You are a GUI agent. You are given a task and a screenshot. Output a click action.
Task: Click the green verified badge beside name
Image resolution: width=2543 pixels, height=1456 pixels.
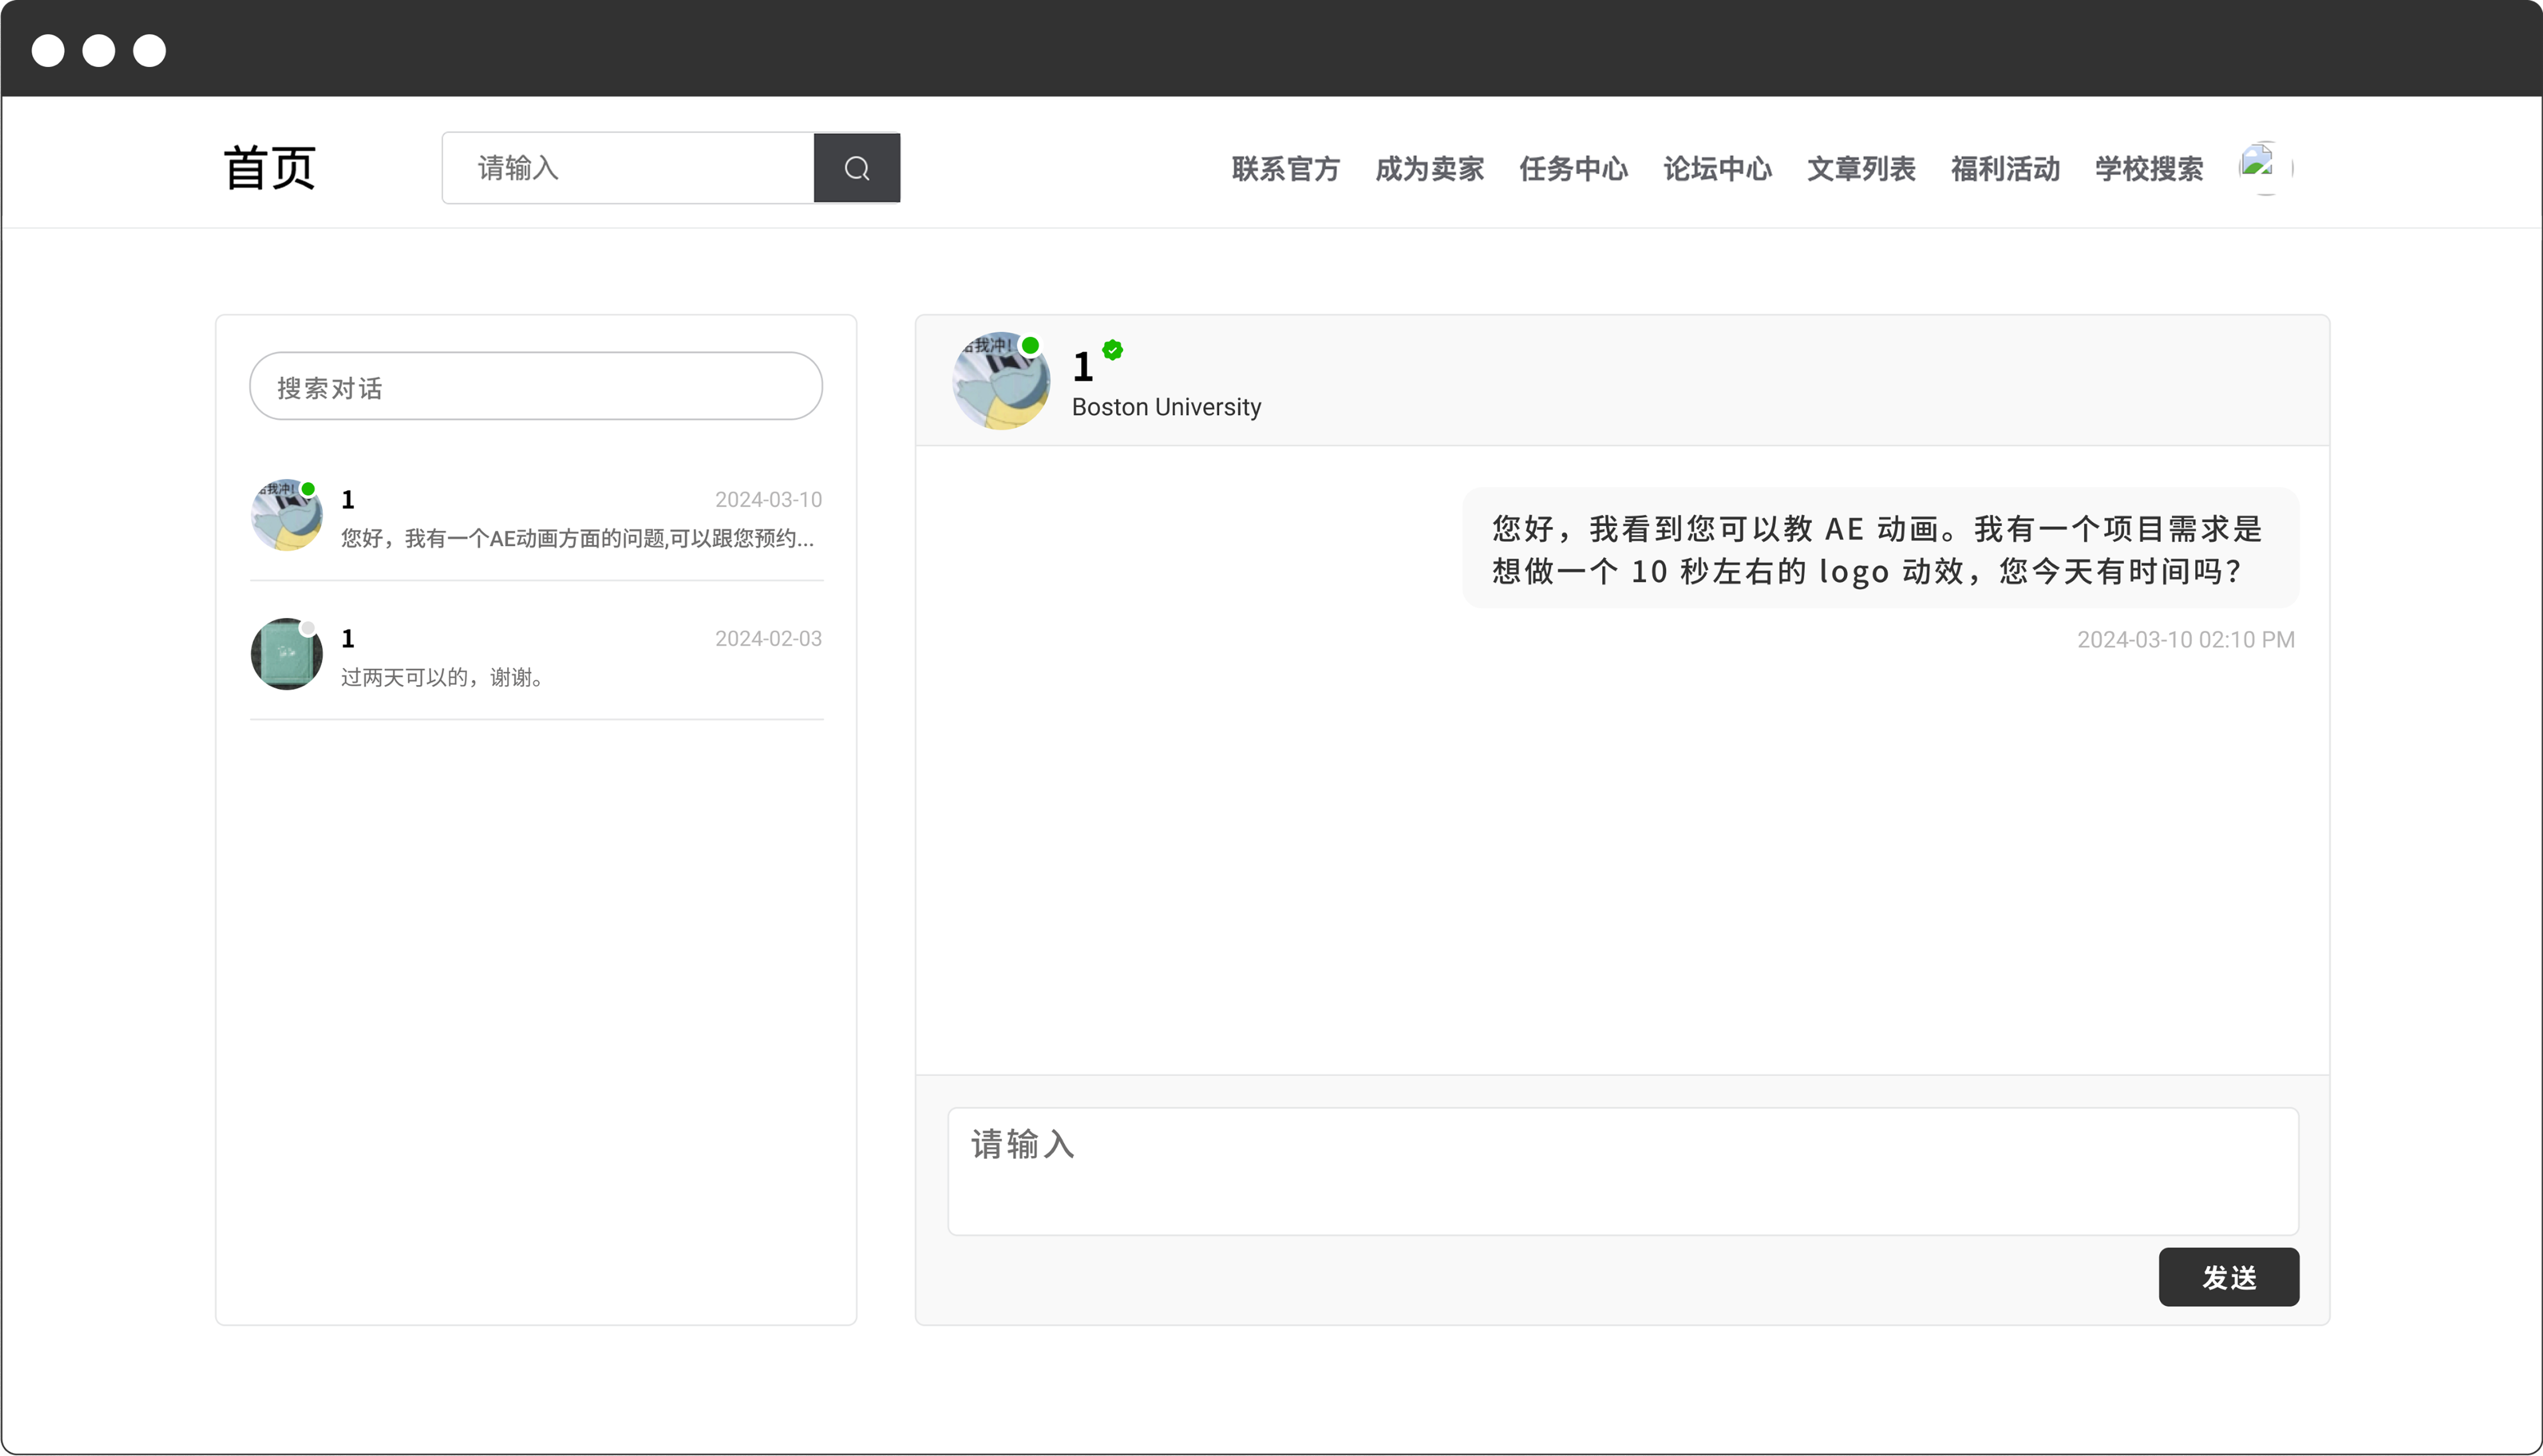point(1113,350)
